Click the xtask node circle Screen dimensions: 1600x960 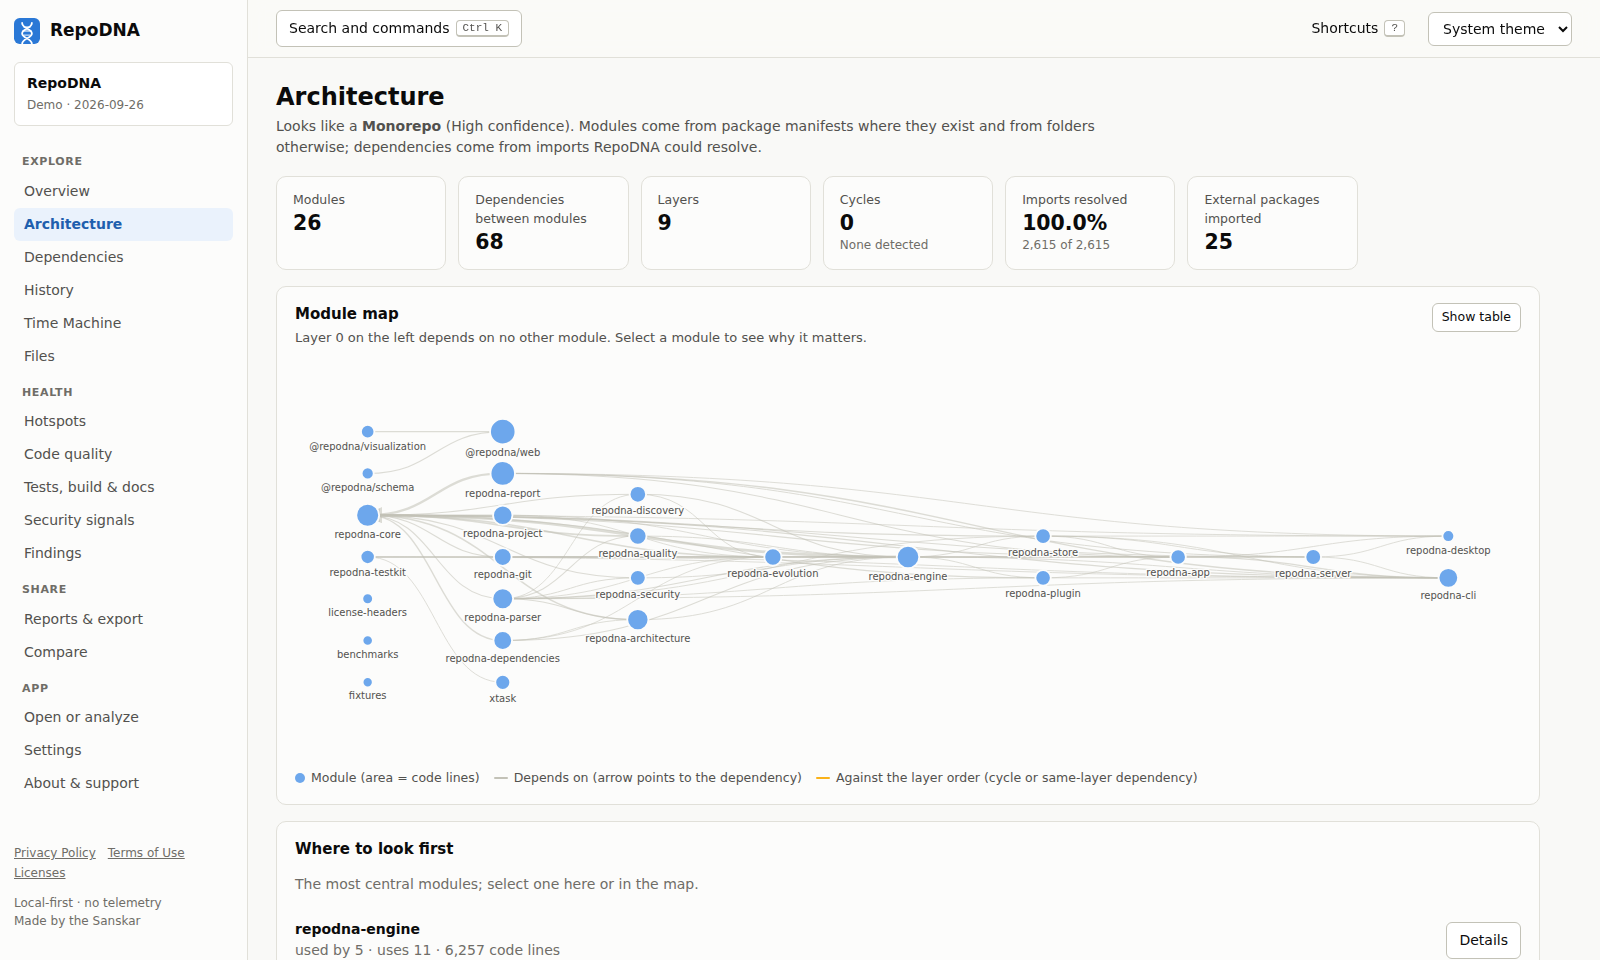503,682
